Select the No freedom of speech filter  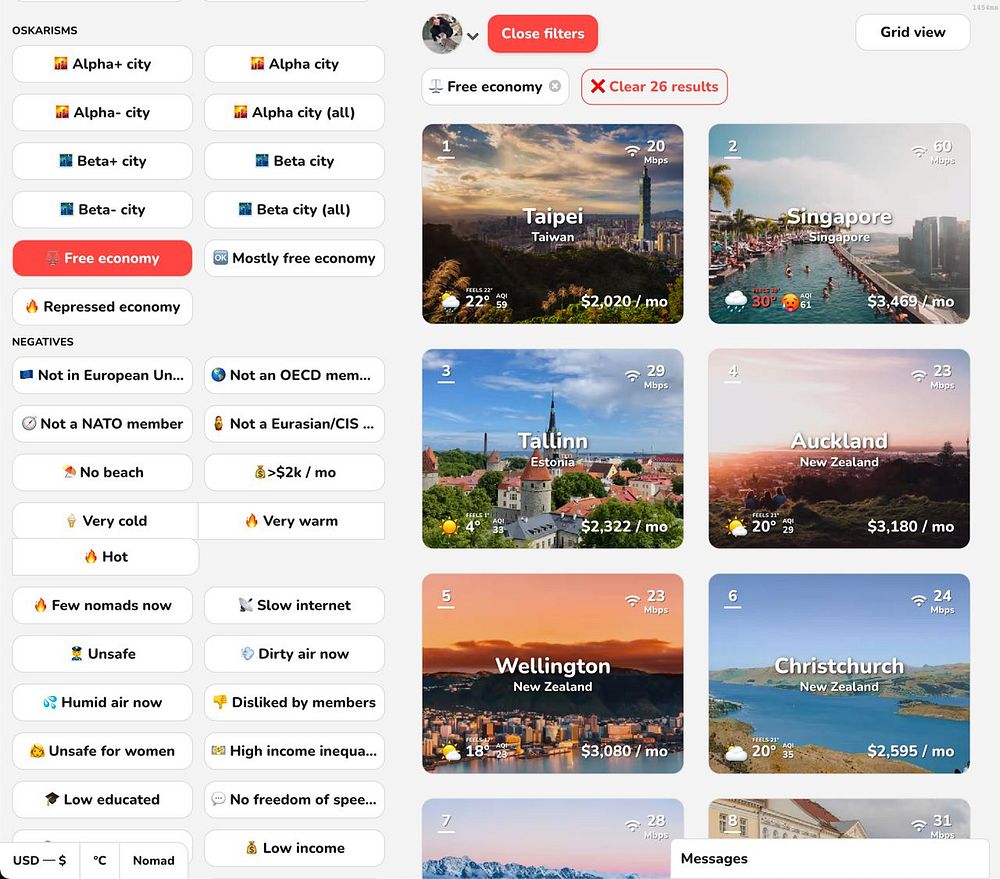click(x=294, y=799)
